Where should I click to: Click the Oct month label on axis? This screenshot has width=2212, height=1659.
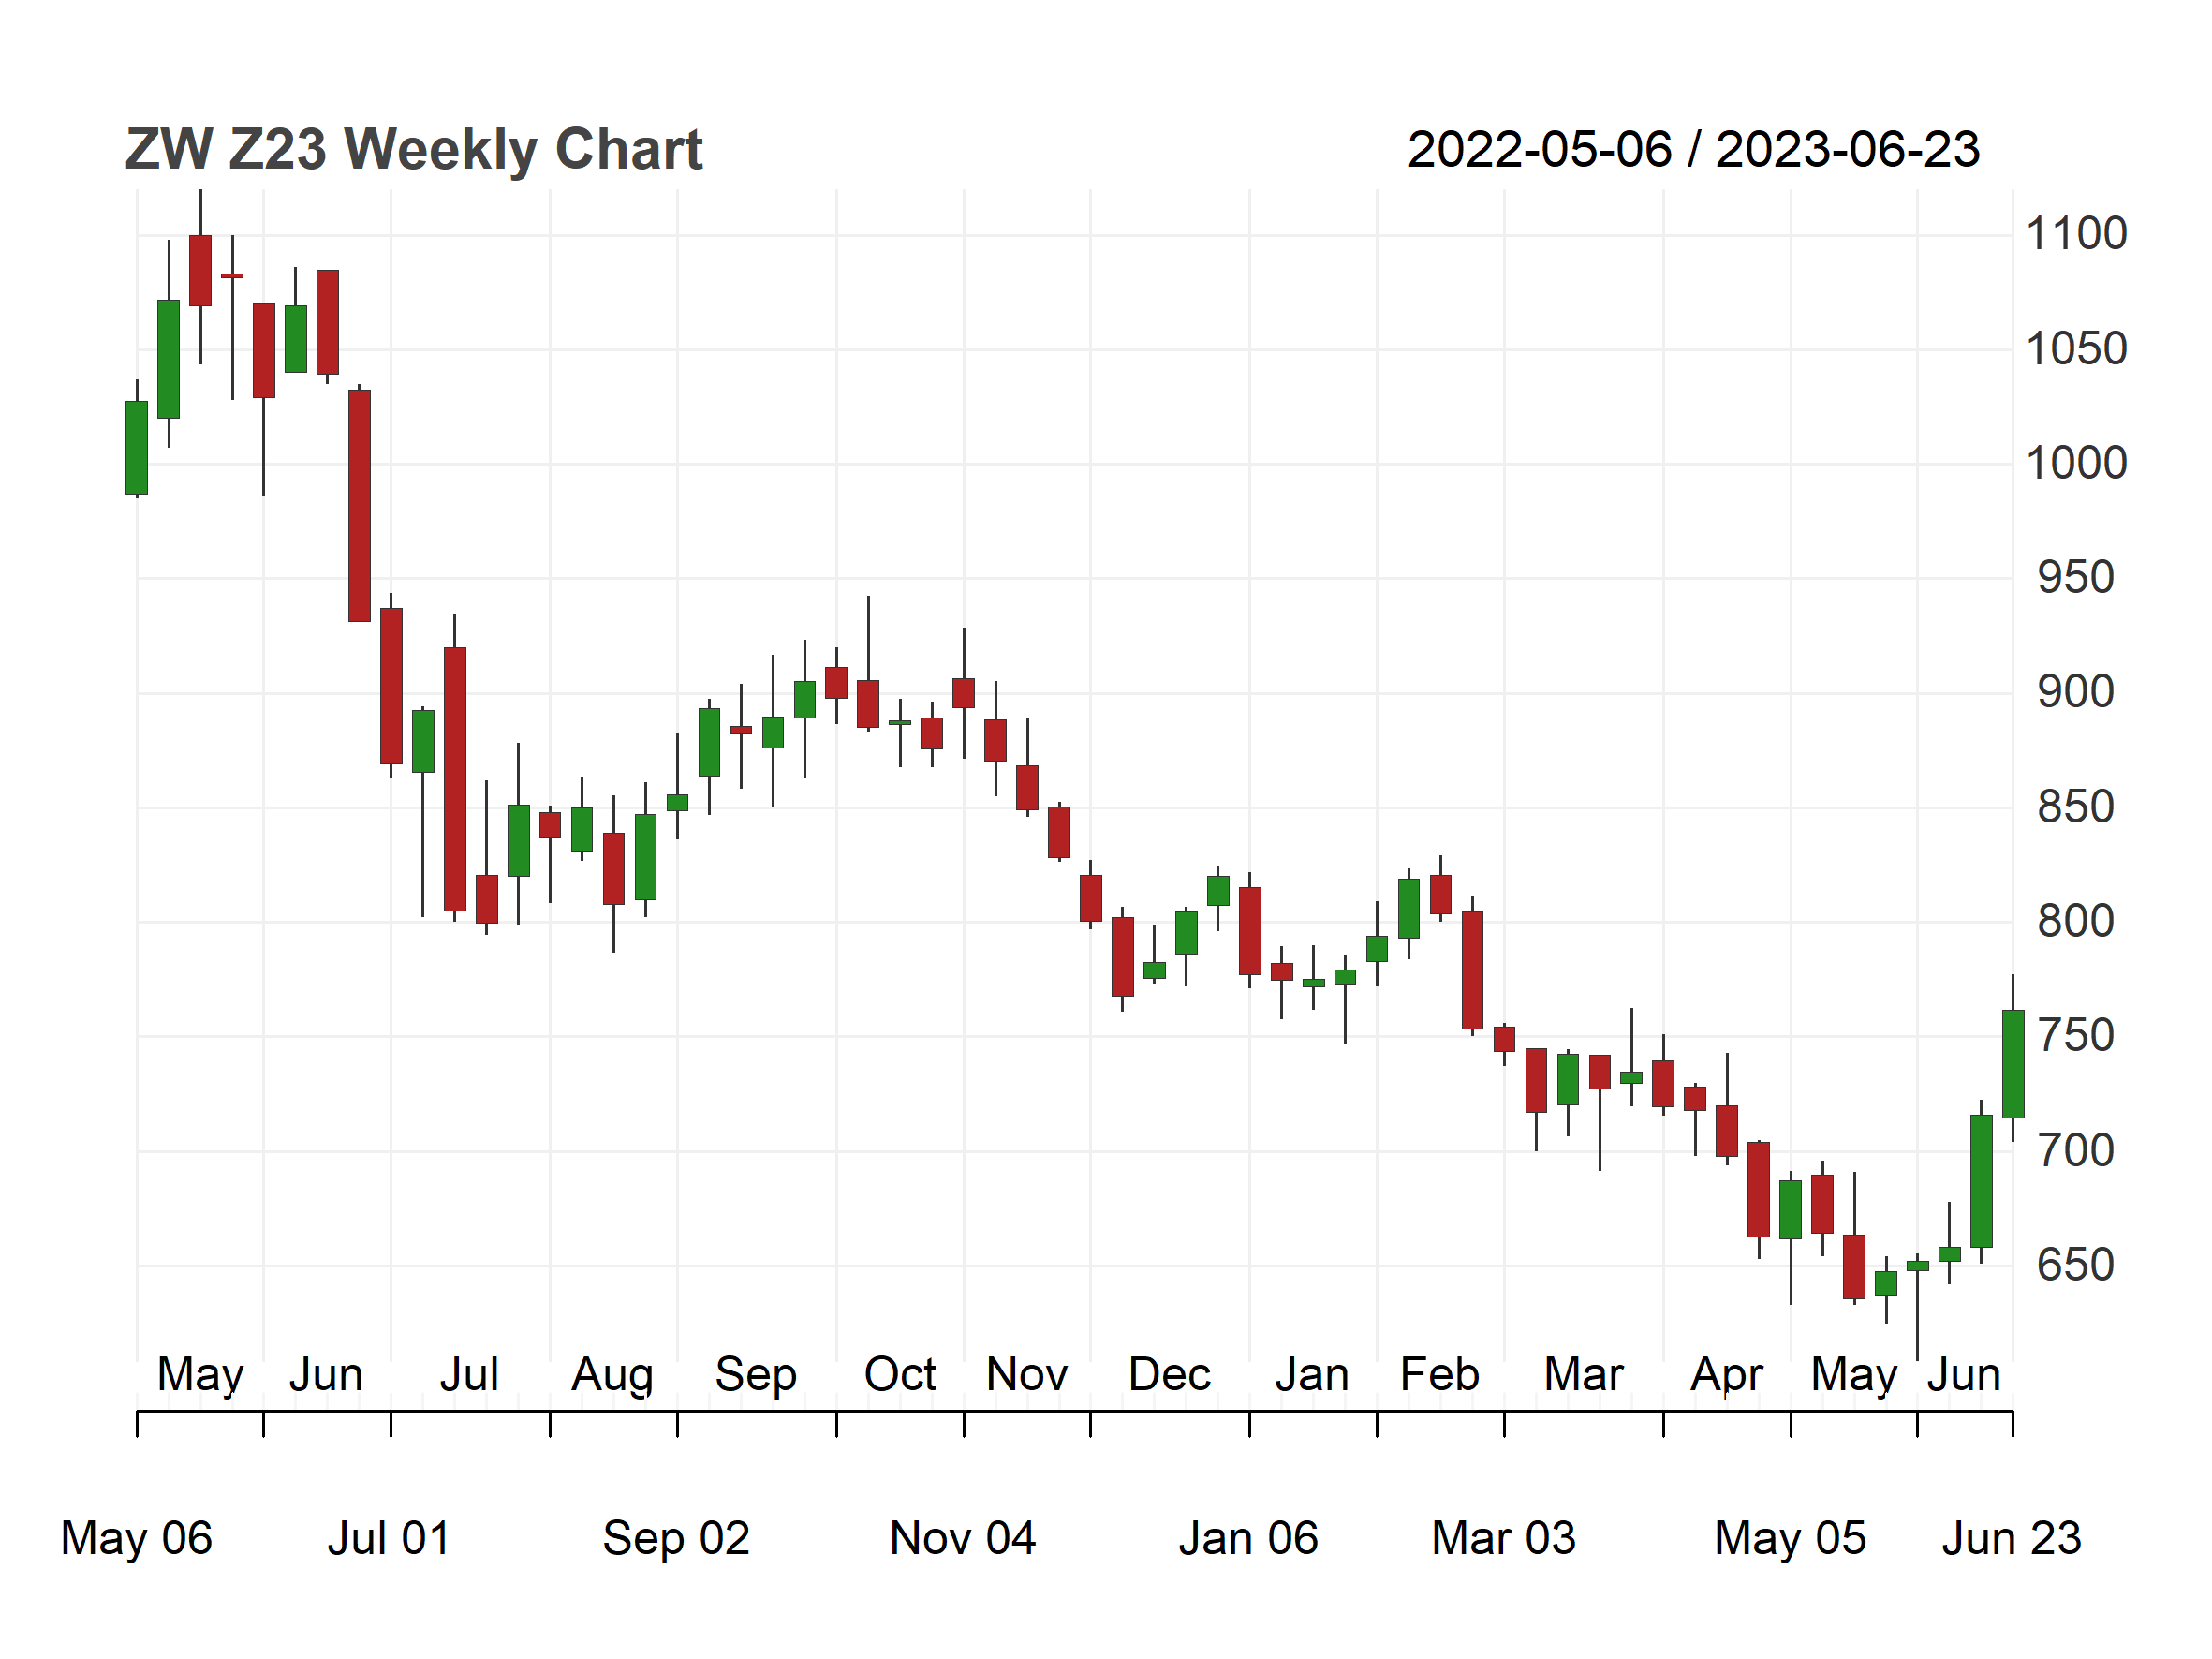(900, 1374)
